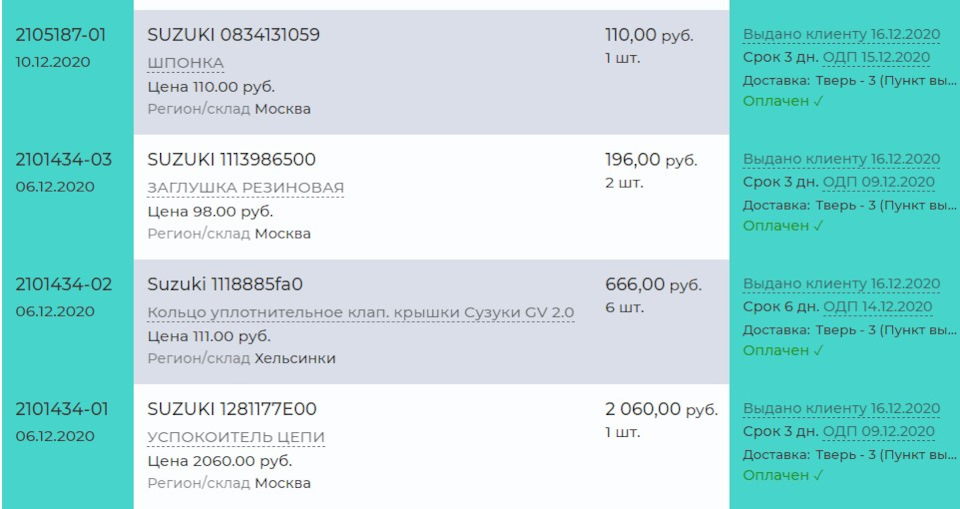Open the ЗАГЛУШКА РЕЗИНОВАЯ part link
The width and height of the screenshot is (960, 509).
[x=245, y=188]
